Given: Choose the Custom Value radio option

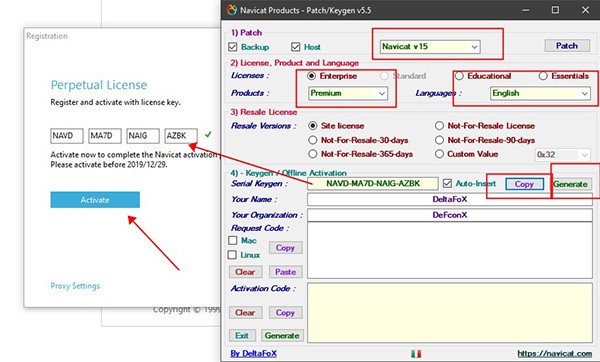Looking at the screenshot, I should point(439,154).
